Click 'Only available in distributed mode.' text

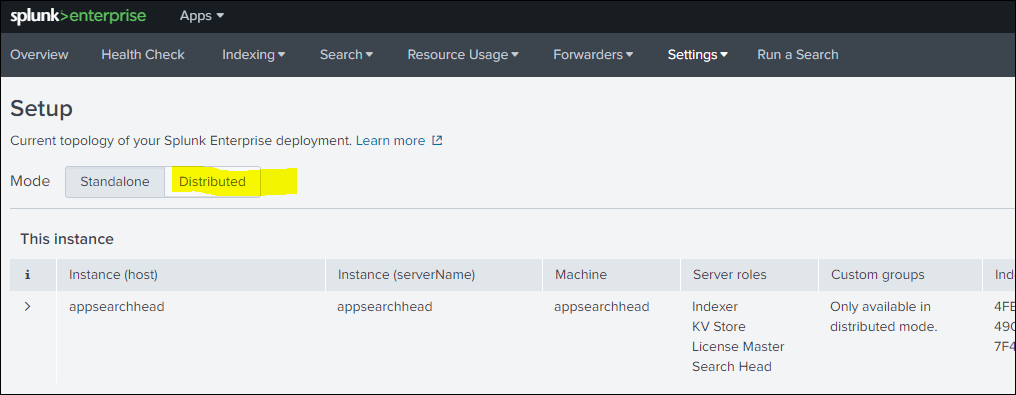[884, 317]
